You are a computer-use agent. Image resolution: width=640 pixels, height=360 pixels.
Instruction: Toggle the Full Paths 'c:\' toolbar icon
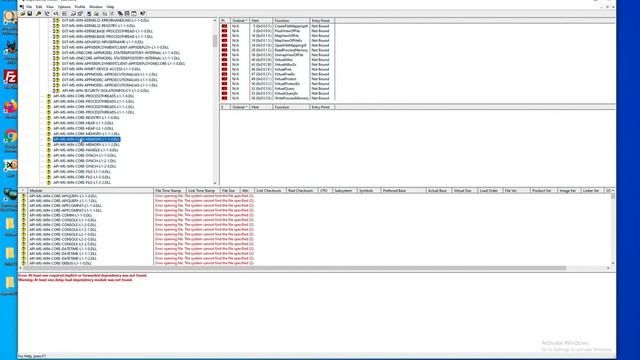tap(56, 13)
